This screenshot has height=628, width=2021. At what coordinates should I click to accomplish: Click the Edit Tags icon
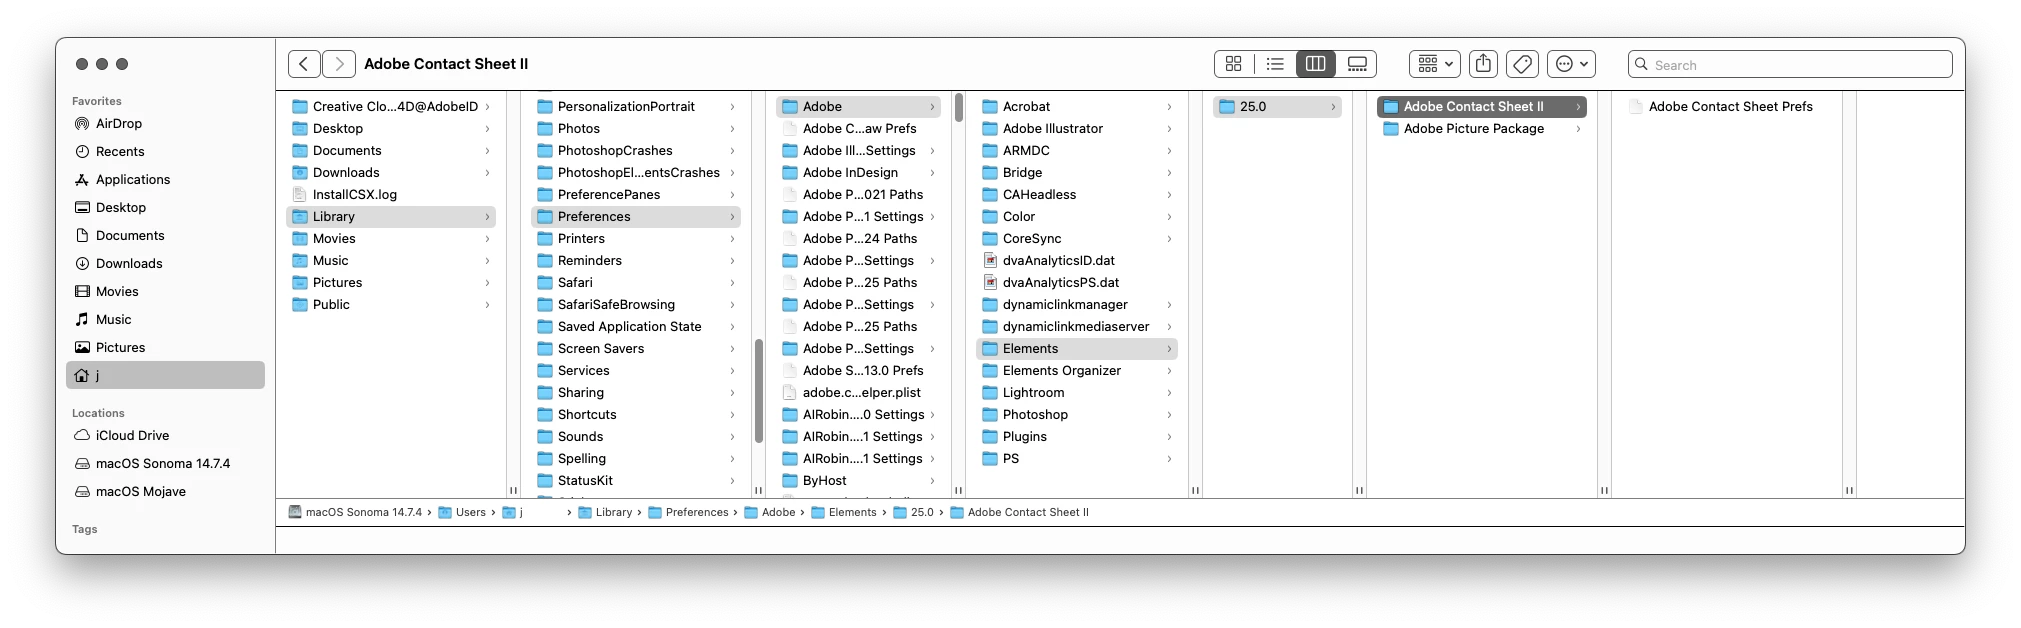pyautogui.click(x=1522, y=64)
